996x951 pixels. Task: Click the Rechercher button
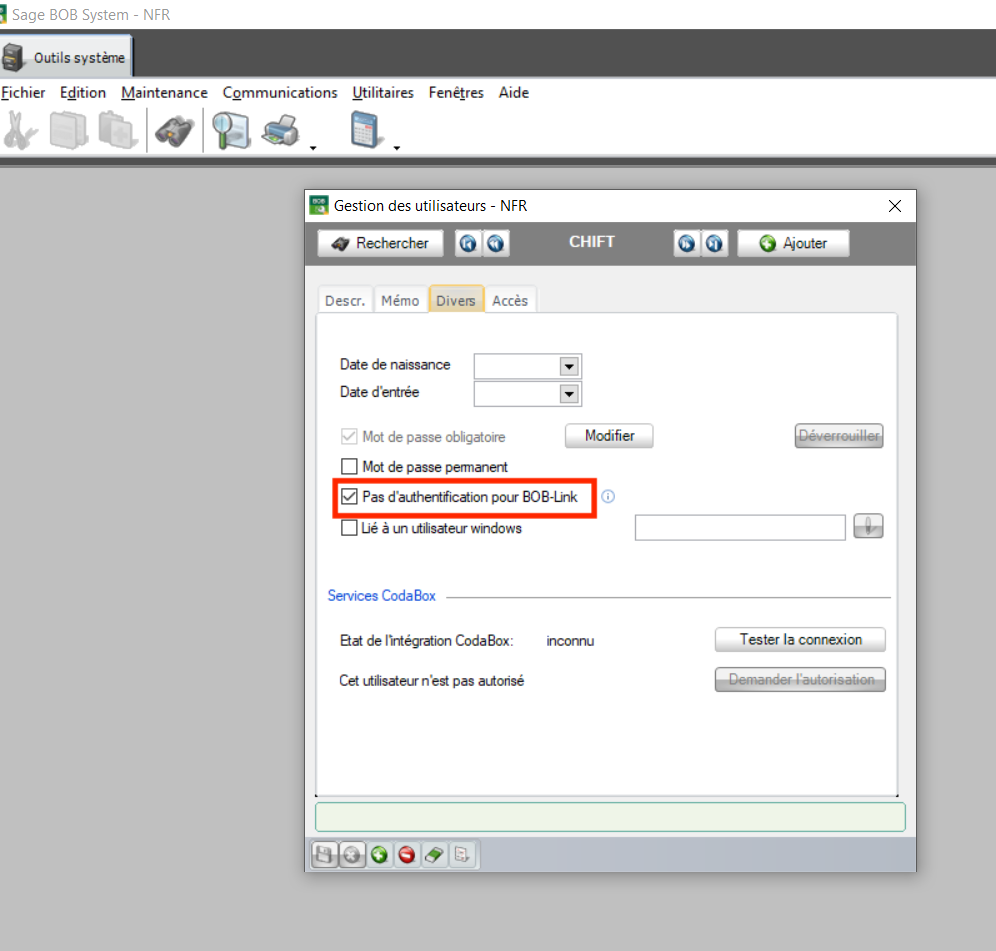click(380, 243)
